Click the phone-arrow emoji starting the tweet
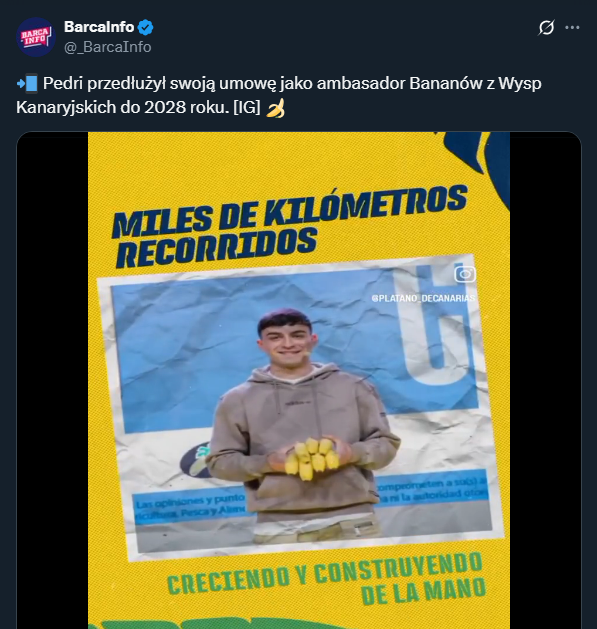 click(27, 84)
